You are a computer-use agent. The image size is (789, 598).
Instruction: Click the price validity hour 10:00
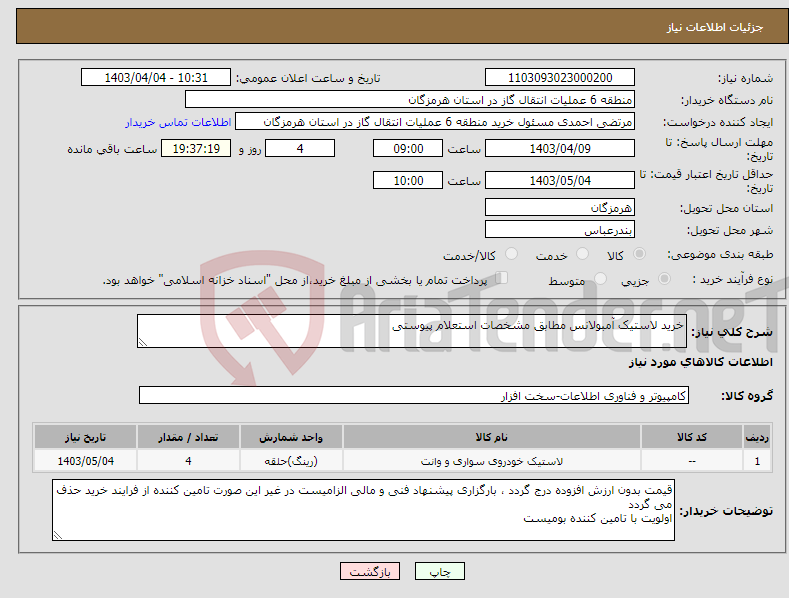point(408,180)
